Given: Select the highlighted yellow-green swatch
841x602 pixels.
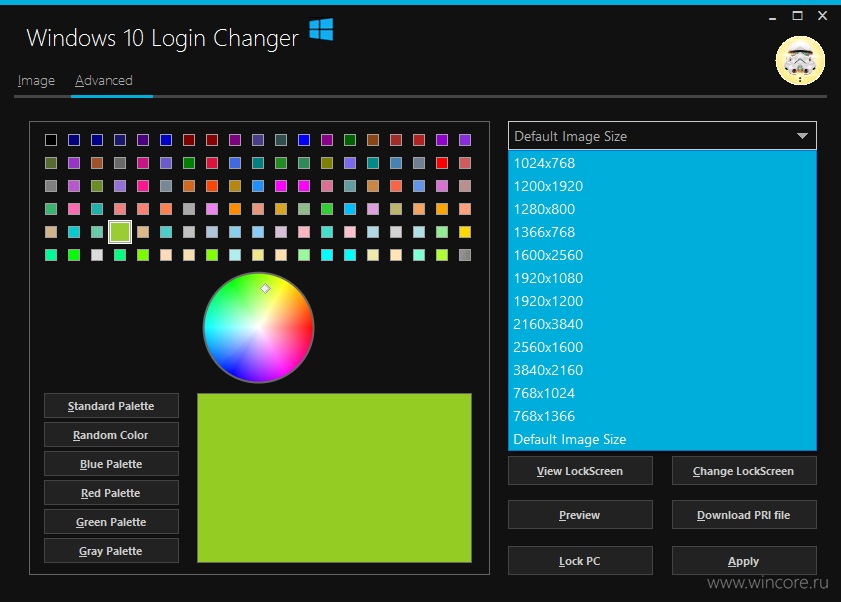Looking at the screenshot, I should pyautogui.click(x=120, y=232).
